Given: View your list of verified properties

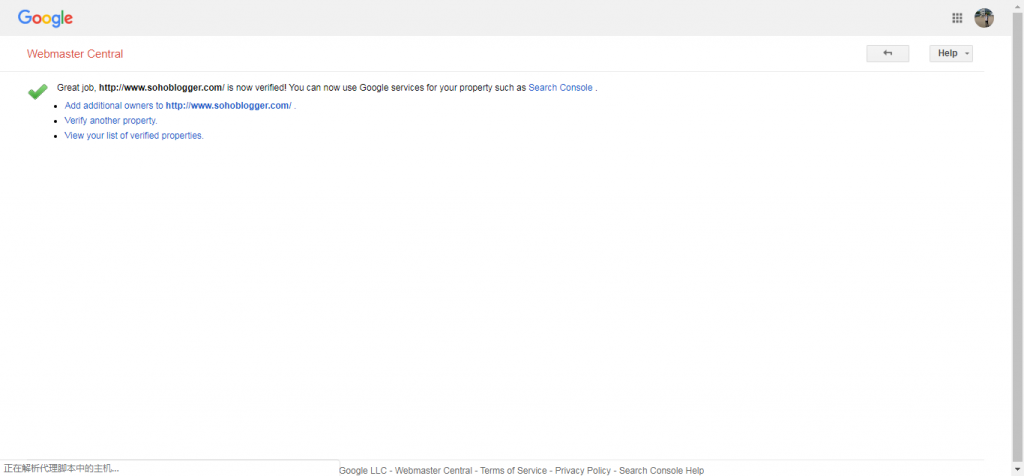Looking at the screenshot, I should tap(134, 135).
